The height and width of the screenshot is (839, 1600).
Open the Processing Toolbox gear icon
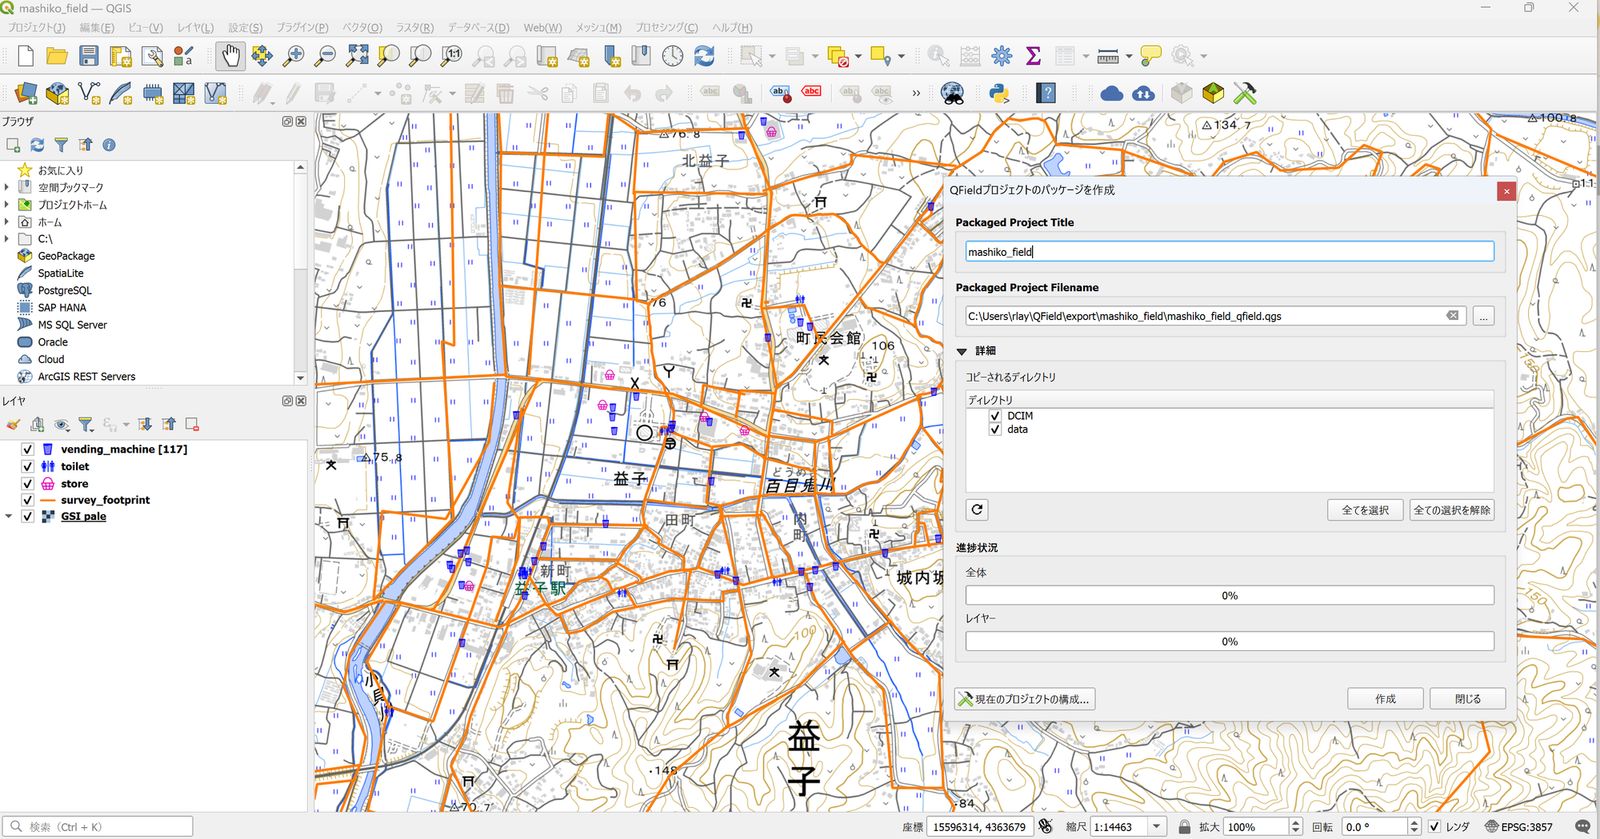point(1002,56)
